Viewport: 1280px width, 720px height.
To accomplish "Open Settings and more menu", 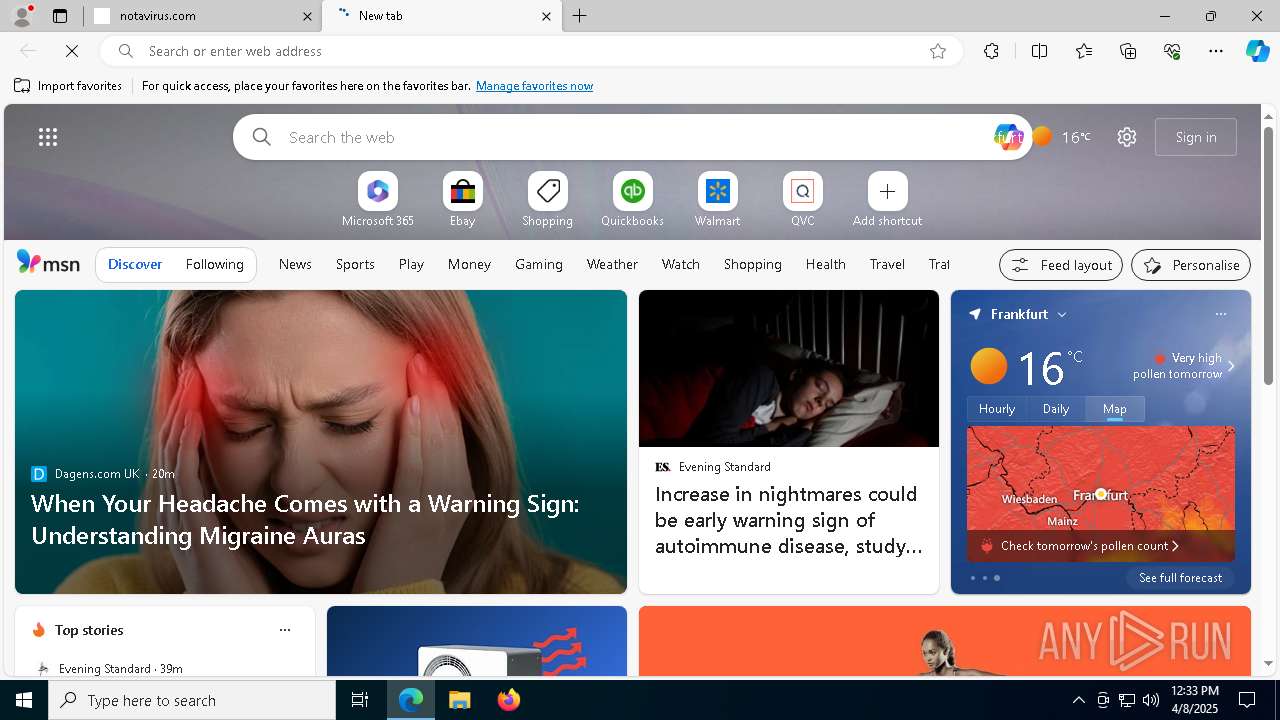I will click(1216, 51).
